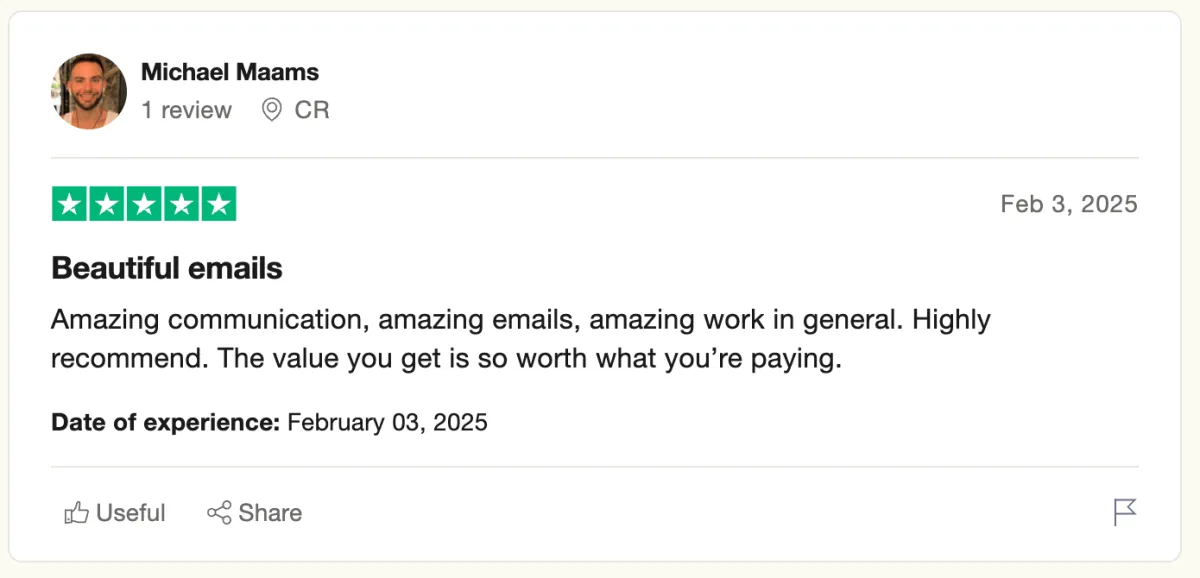1200x578 pixels.
Task: Open Michael Maams profile photo
Action: (89, 91)
